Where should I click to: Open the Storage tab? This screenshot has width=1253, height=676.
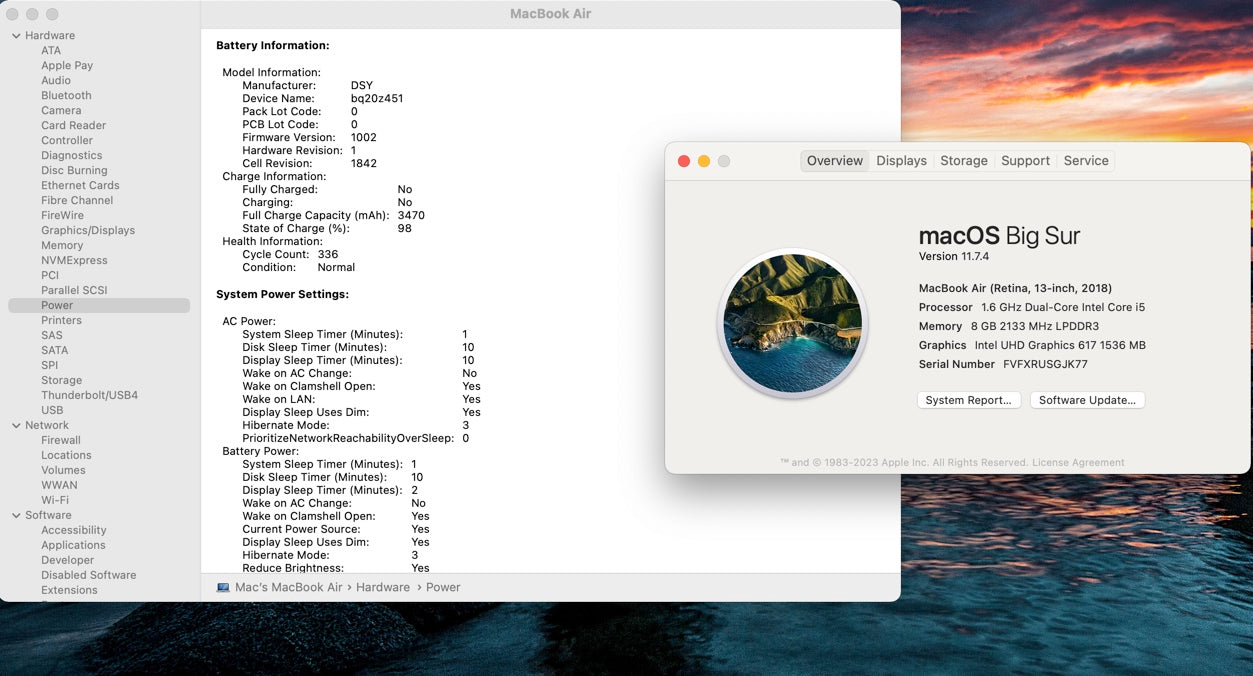coord(963,161)
